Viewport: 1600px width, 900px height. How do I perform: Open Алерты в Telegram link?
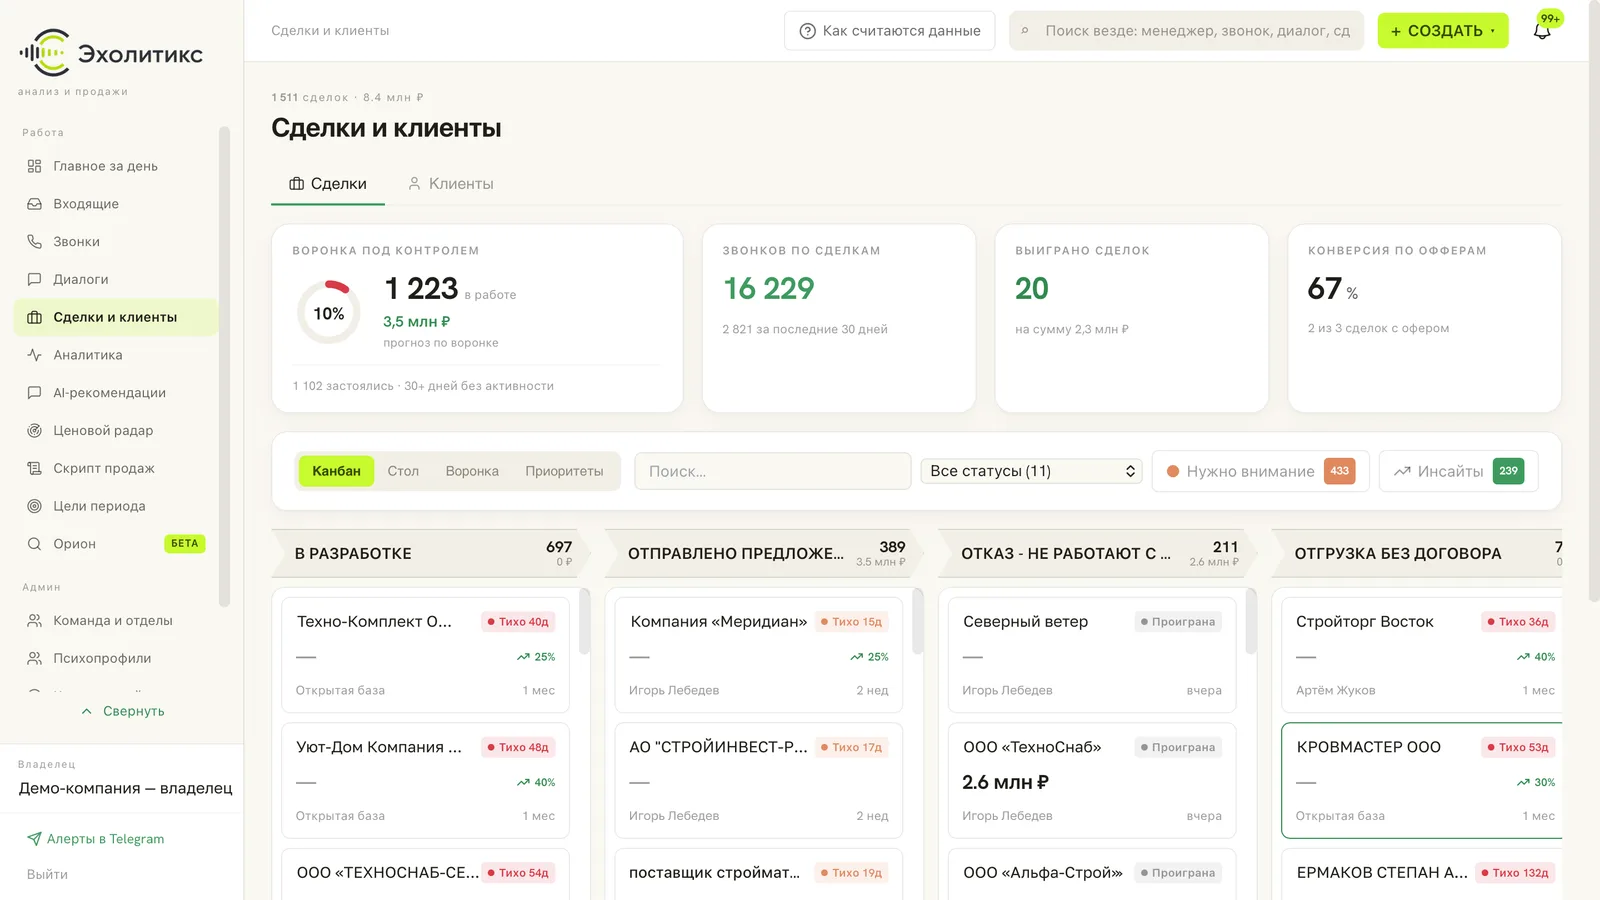click(x=96, y=839)
